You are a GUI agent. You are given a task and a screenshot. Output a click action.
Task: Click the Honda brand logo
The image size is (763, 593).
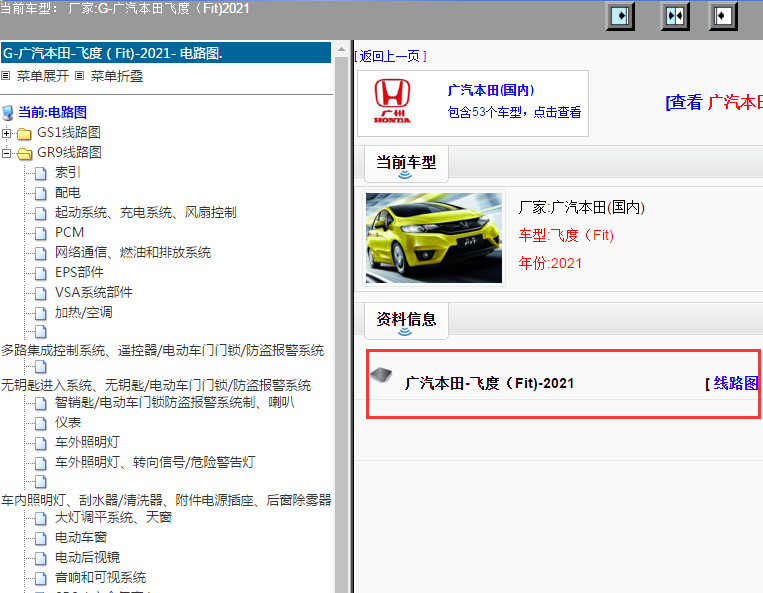click(392, 101)
